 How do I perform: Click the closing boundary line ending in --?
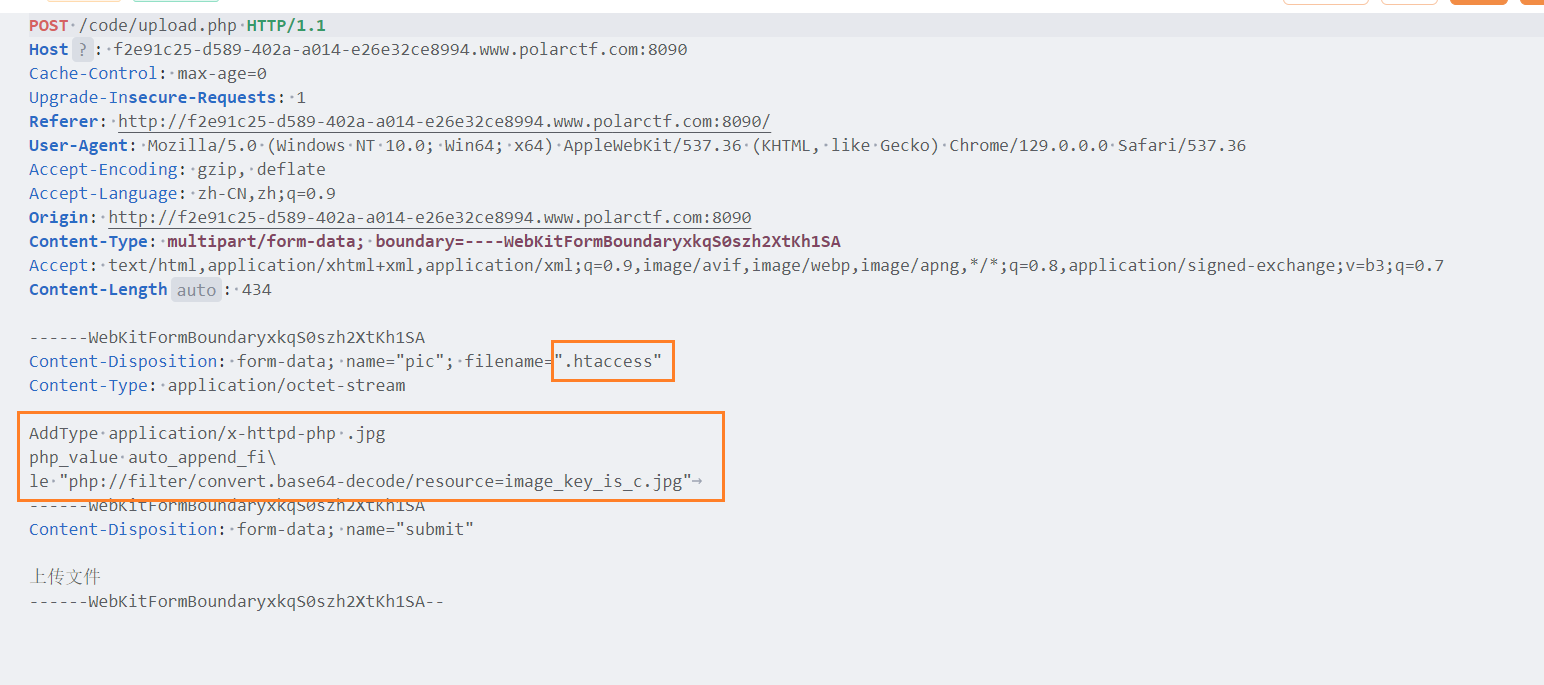point(237,601)
